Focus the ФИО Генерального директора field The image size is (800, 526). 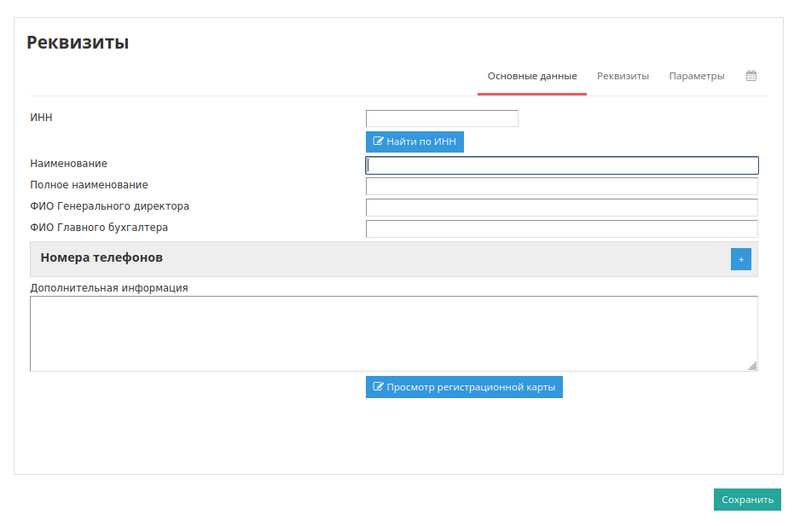click(x=562, y=207)
